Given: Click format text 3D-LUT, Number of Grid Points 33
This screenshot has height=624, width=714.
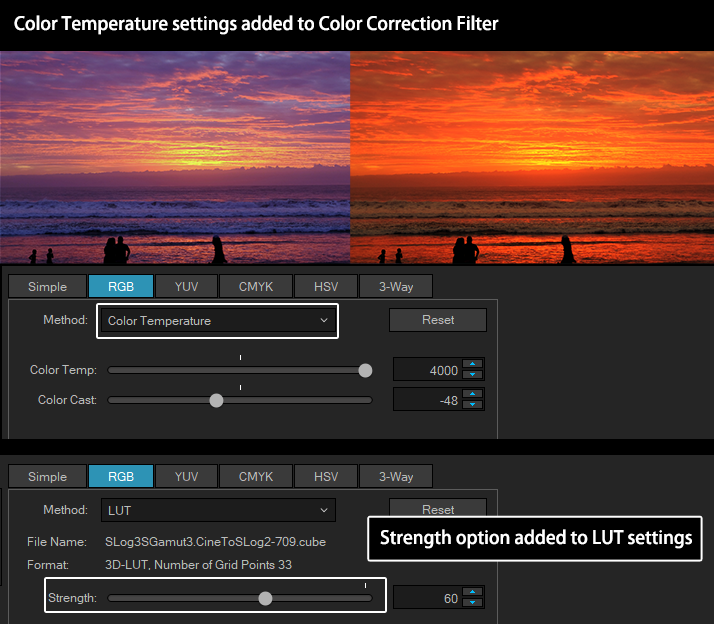Looking at the screenshot, I should pos(199,565).
